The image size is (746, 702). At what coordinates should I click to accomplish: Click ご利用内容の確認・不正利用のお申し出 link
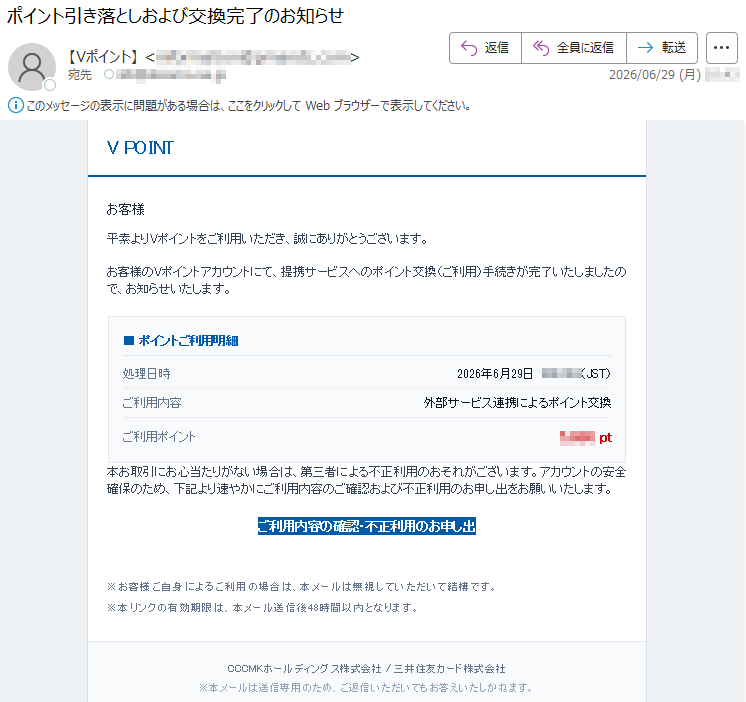click(367, 526)
